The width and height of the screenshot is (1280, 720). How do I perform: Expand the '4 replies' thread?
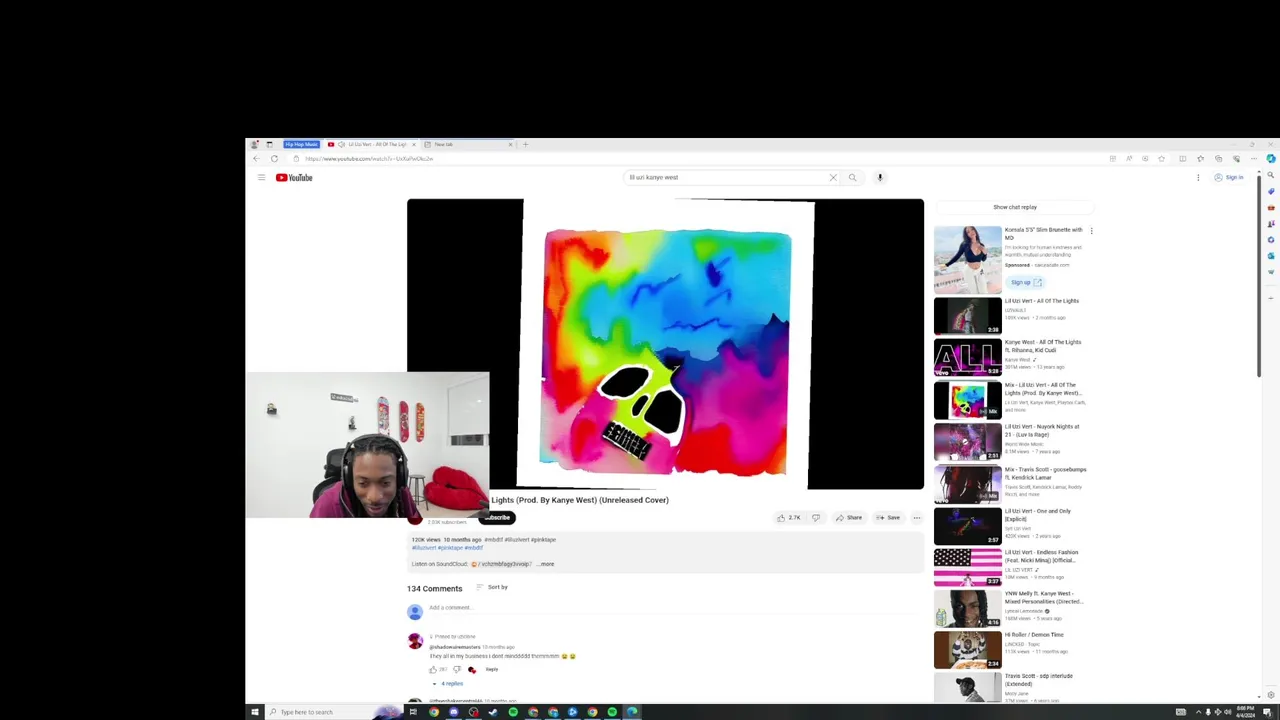click(x=448, y=684)
